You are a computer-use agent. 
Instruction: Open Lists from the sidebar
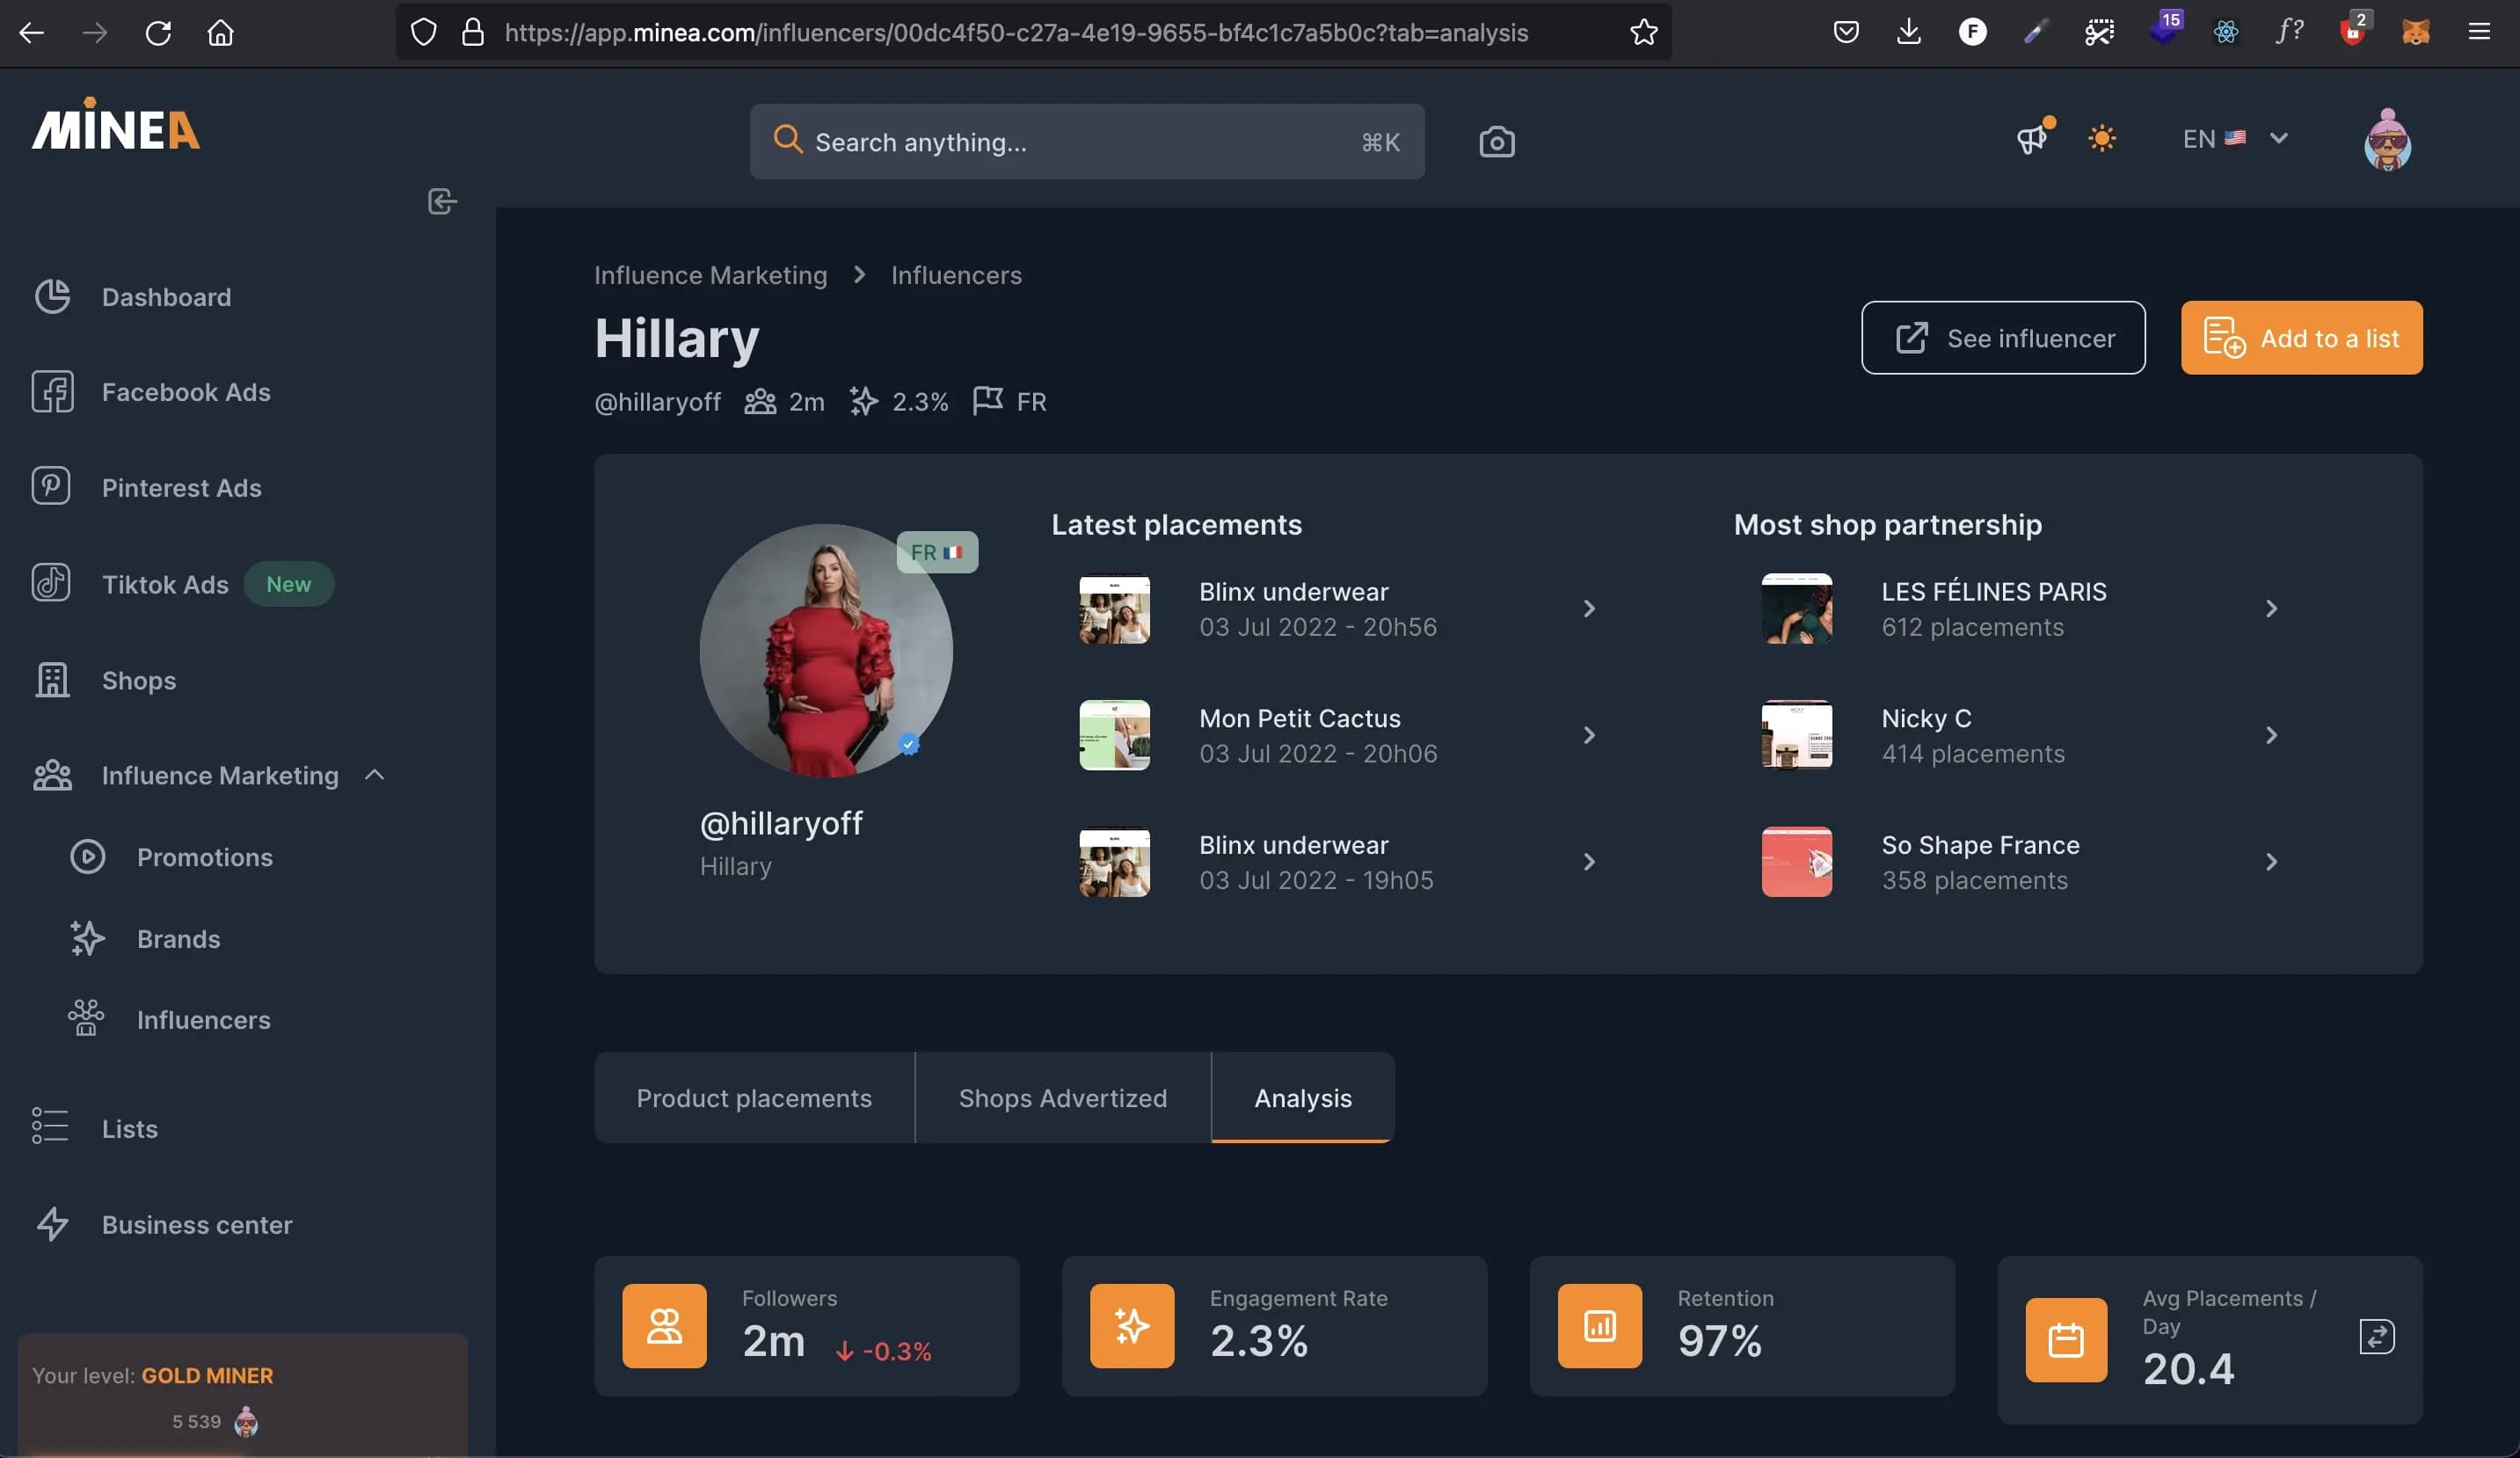tap(129, 1128)
